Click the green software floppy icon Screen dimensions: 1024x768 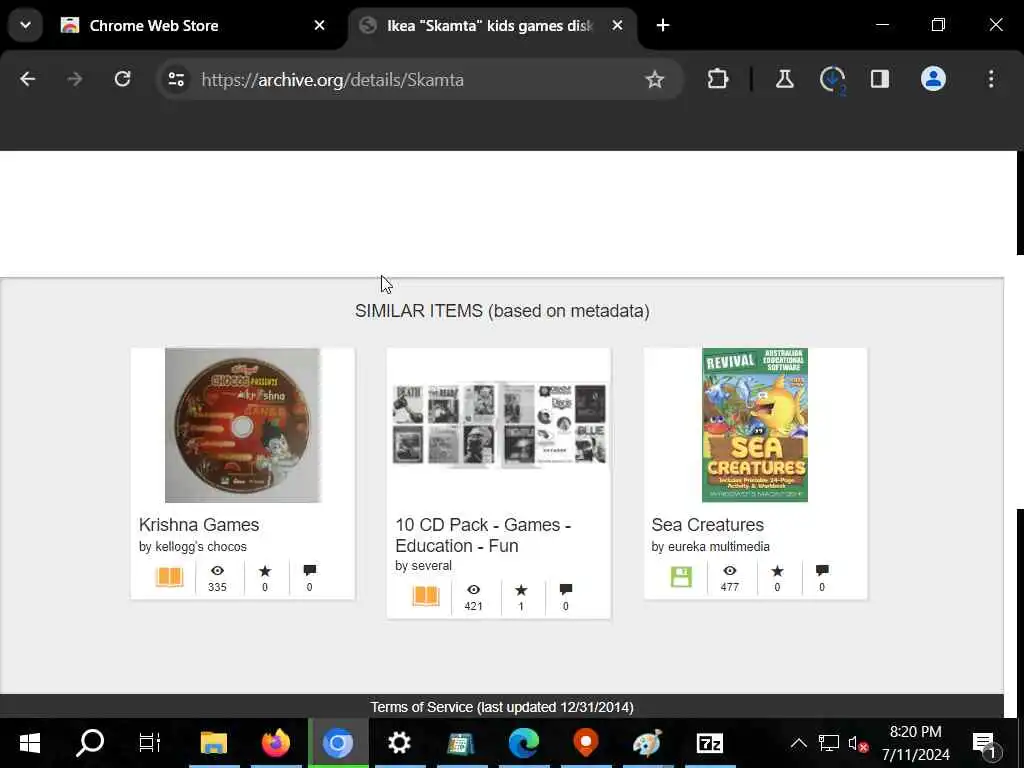pyautogui.click(x=681, y=577)
